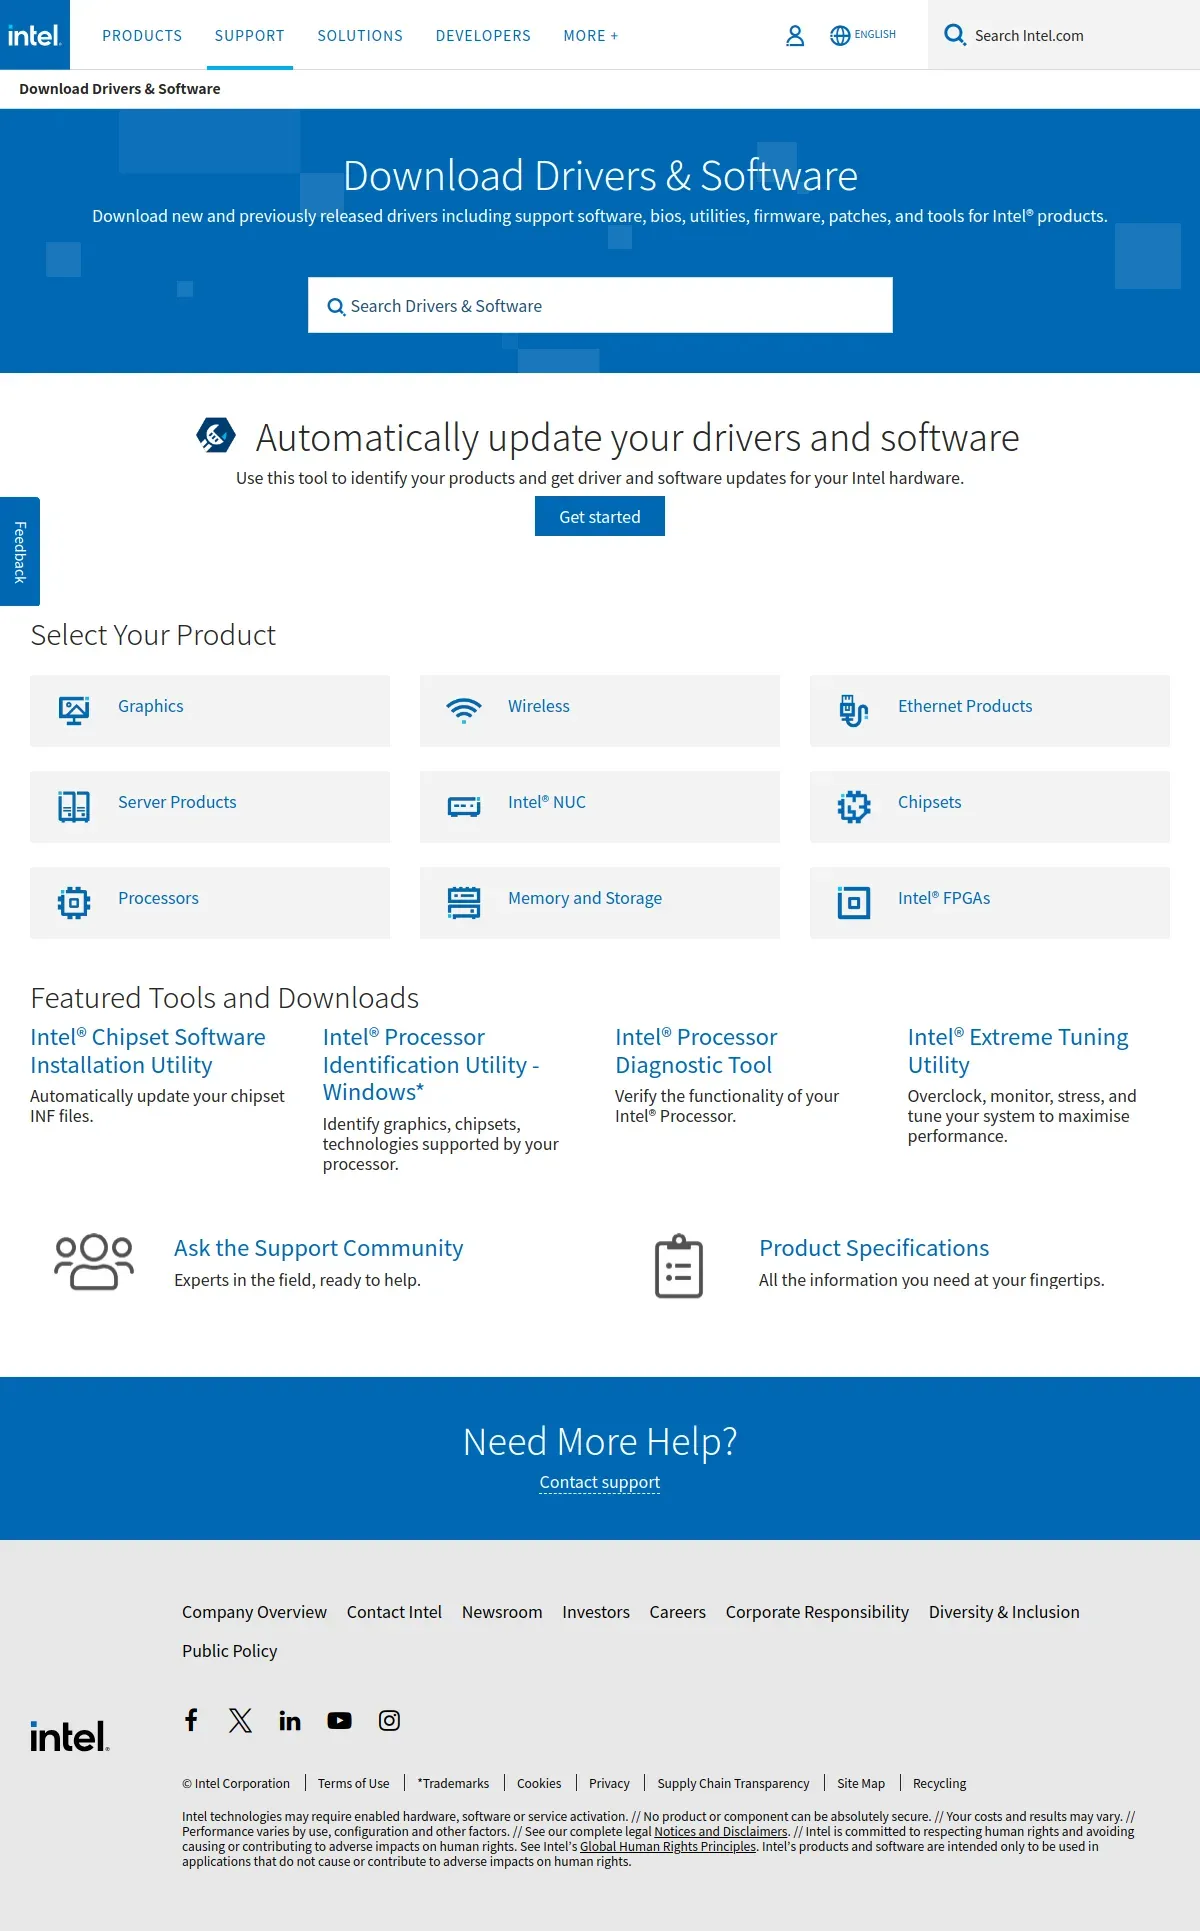Image resolution: width=1200 pixels, height=1931 pixels.
Task: Click the driver update tool hexagon icon
Action: (x=216, y=435)
